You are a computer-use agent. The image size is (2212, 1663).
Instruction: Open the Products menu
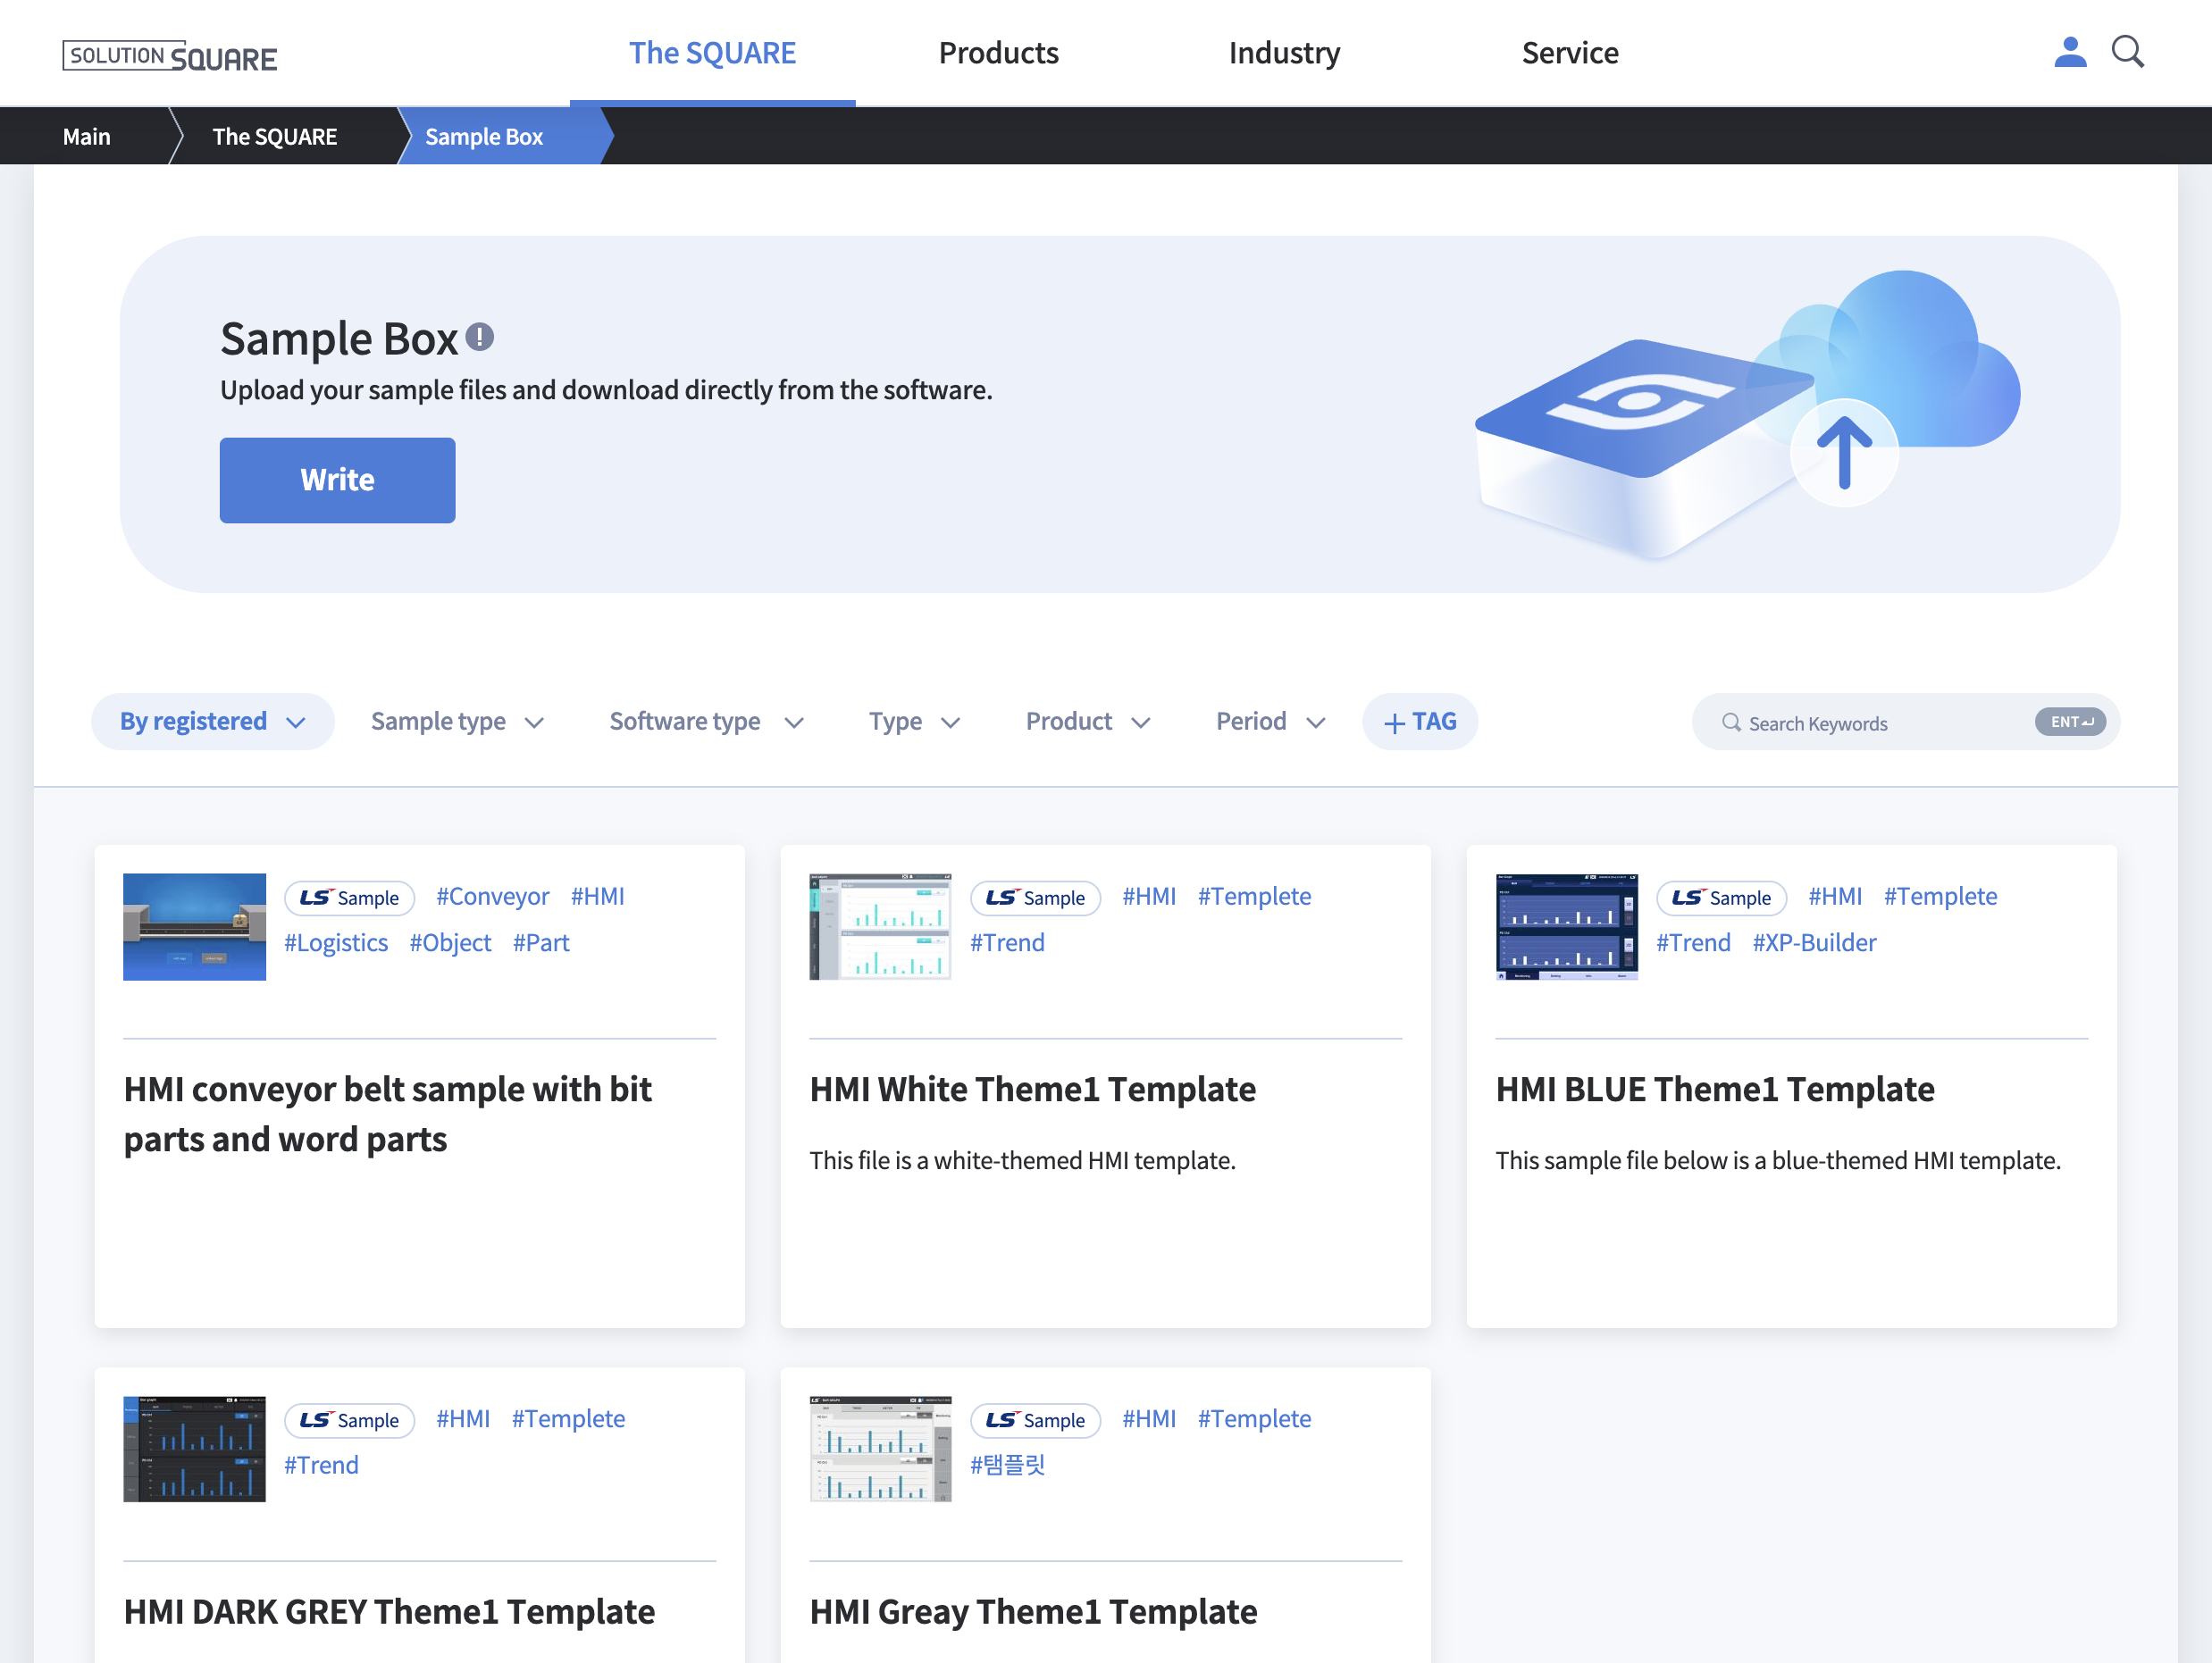click(x=999, y=53)
